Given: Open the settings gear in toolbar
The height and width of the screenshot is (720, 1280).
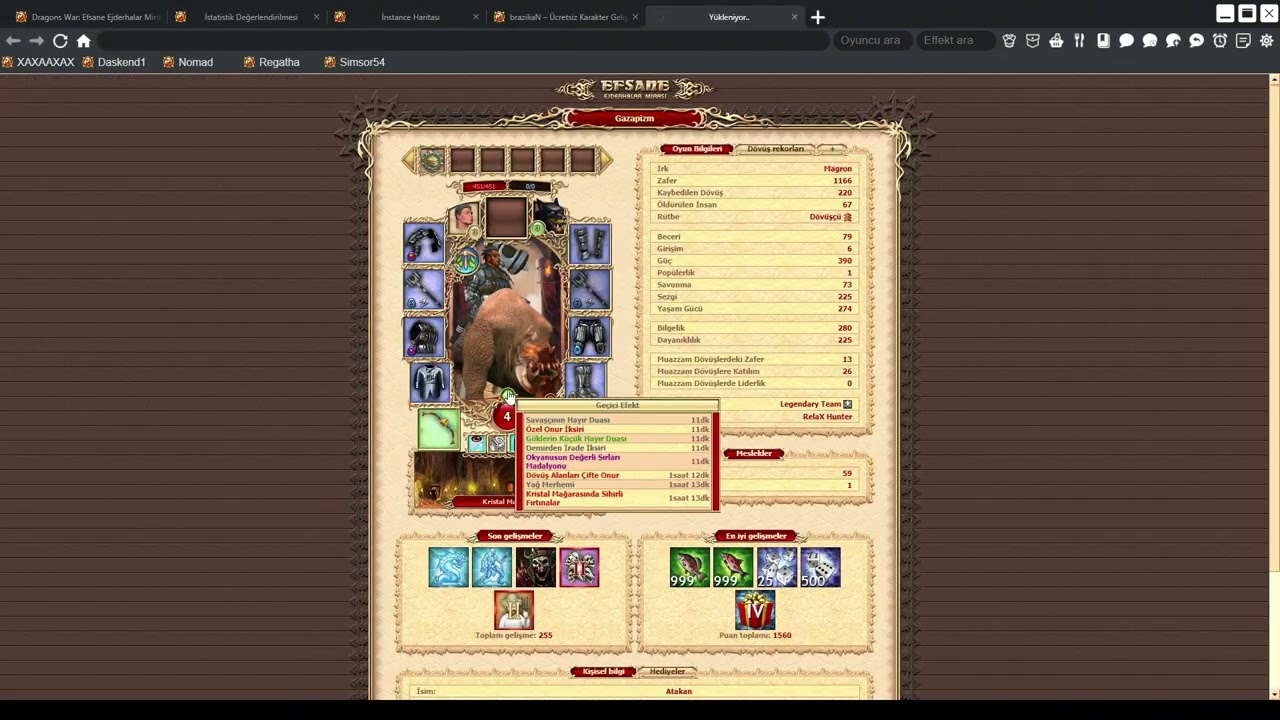Looking at the screenshot, I should coord(1267,41).
